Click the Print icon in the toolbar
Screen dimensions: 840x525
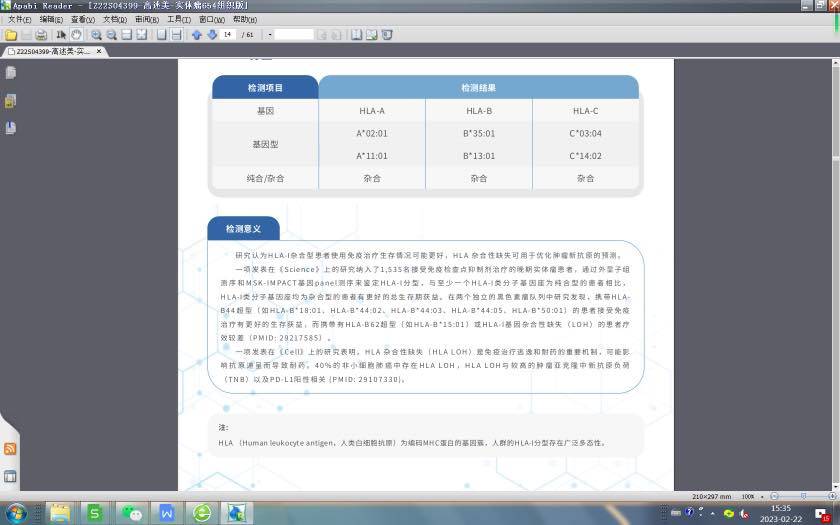point(41,35)
